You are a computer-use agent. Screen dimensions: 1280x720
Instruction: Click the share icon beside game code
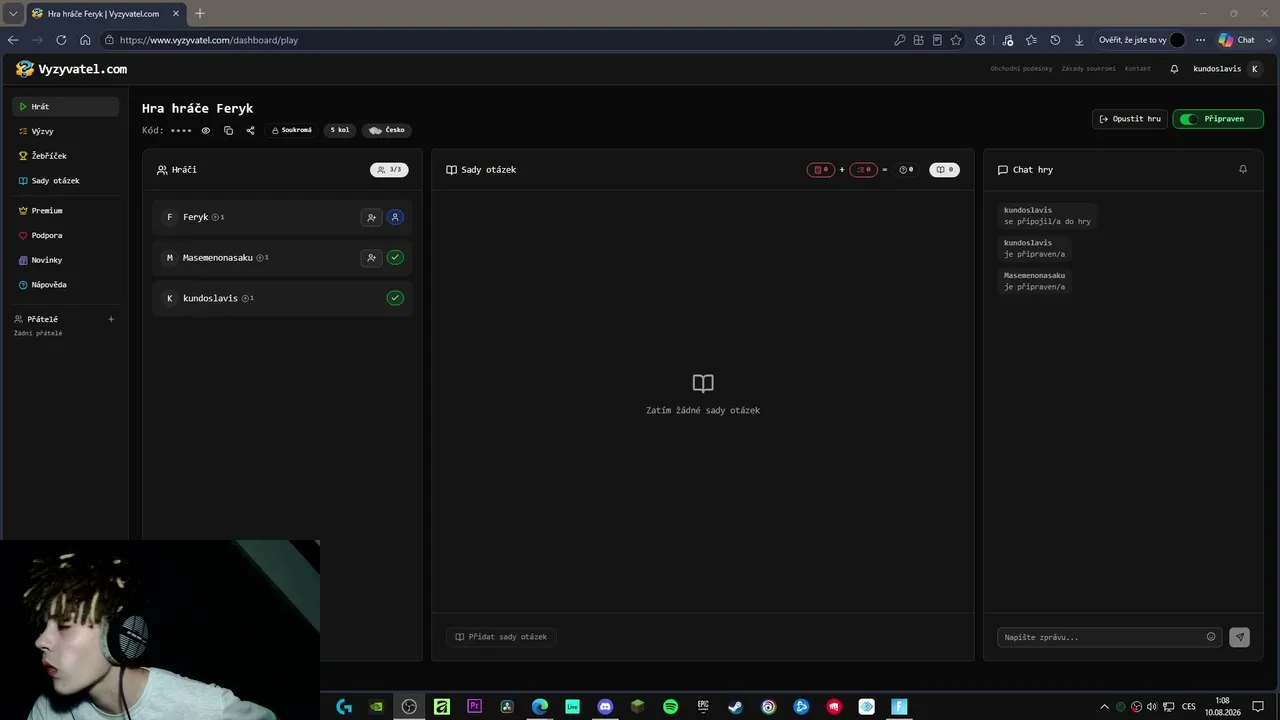(250, 130)
